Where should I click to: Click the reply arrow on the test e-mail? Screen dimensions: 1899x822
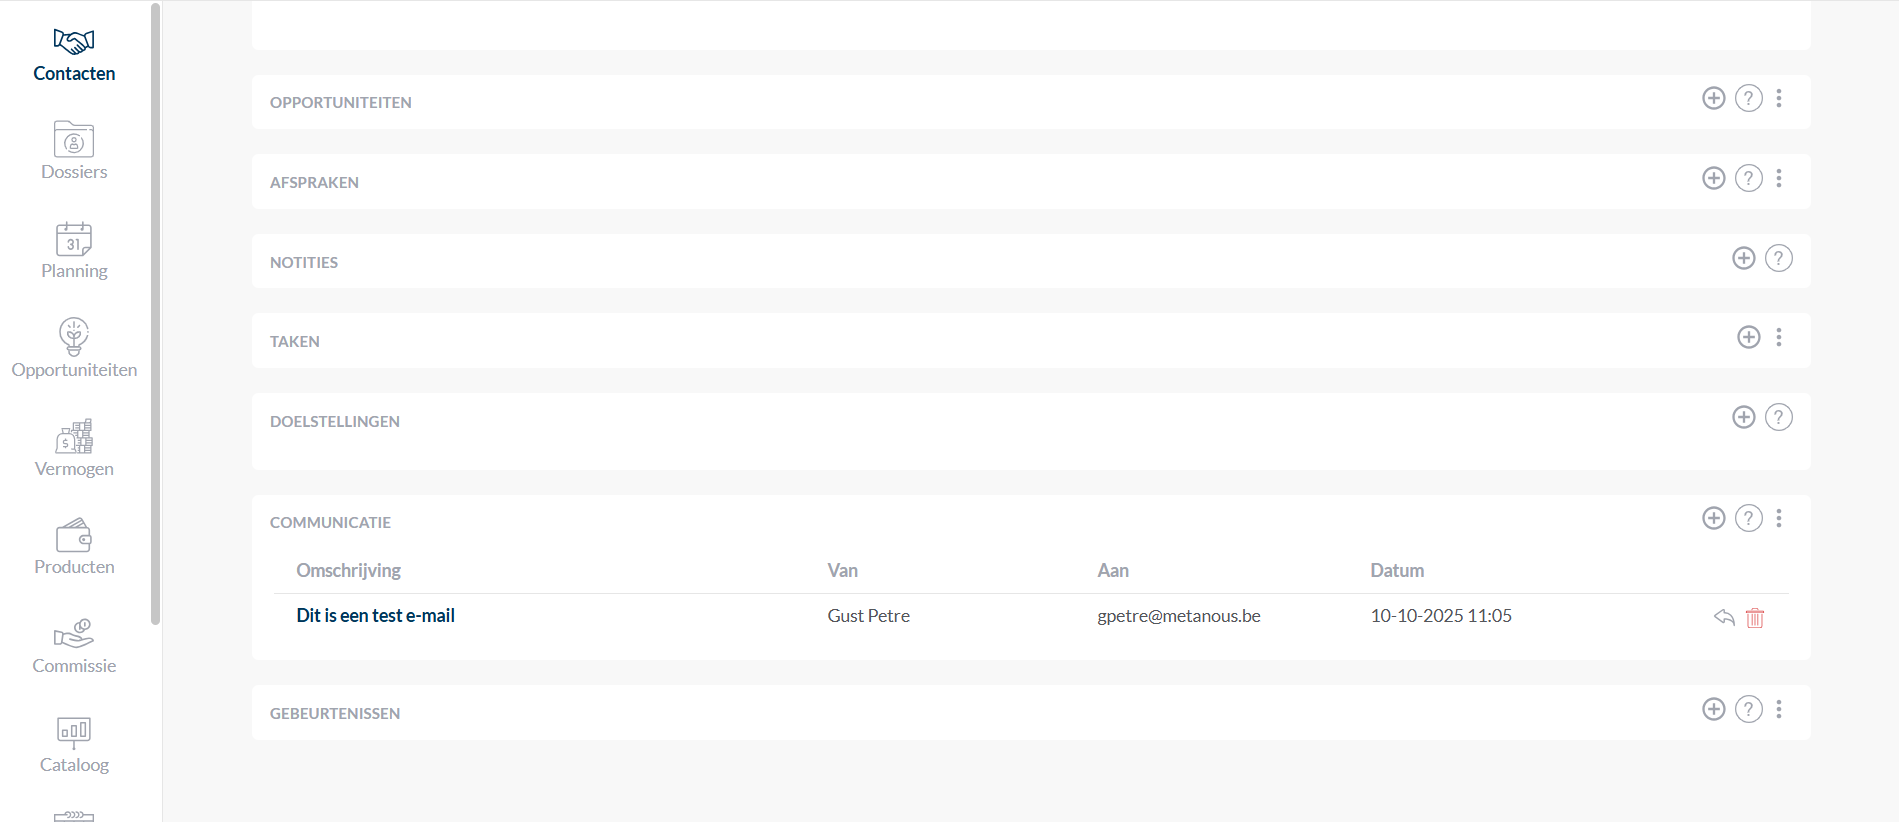click(x=1723, y=617)
